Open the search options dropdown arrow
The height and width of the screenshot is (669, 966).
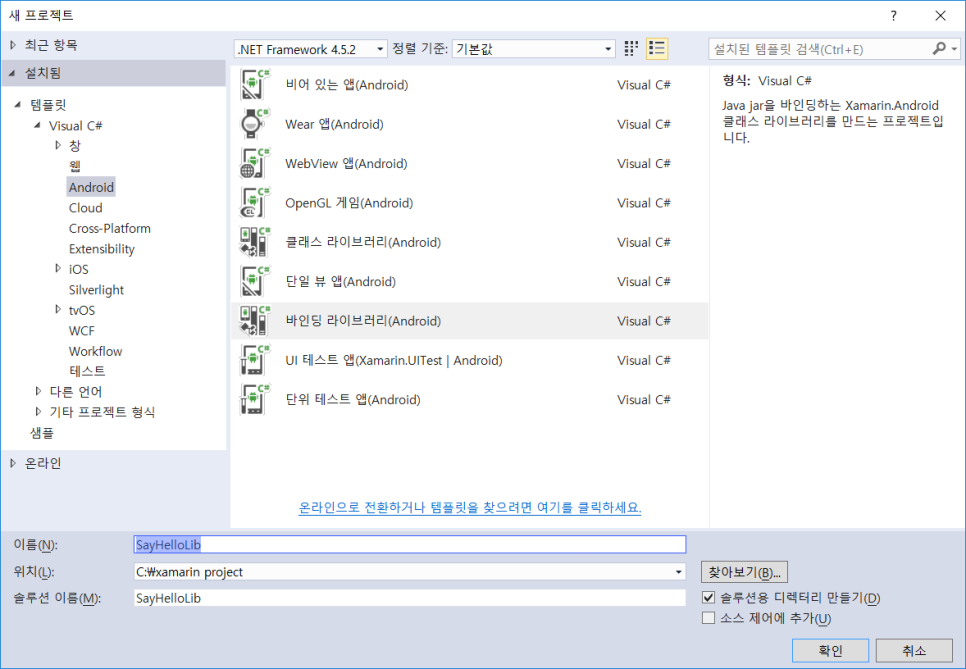point(954,49)
